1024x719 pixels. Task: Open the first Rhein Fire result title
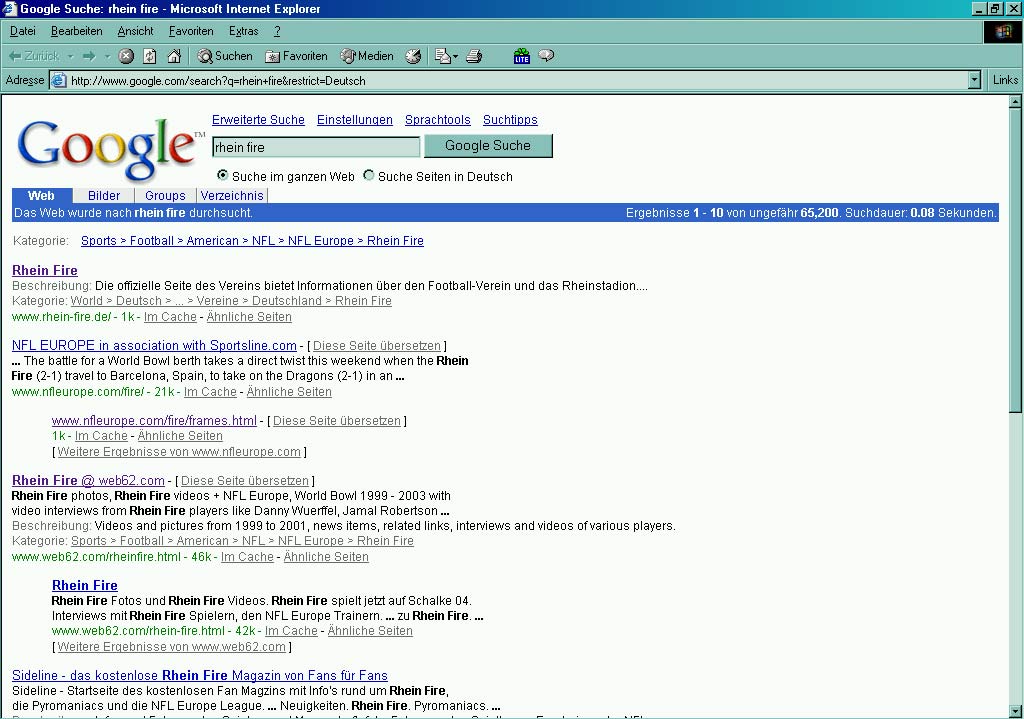44,270
